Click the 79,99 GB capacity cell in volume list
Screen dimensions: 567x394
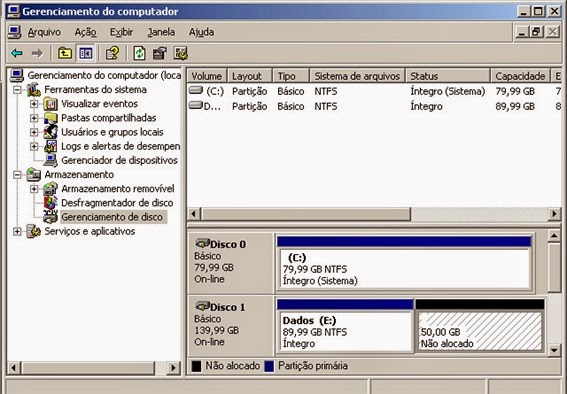[x=515, y=91]
